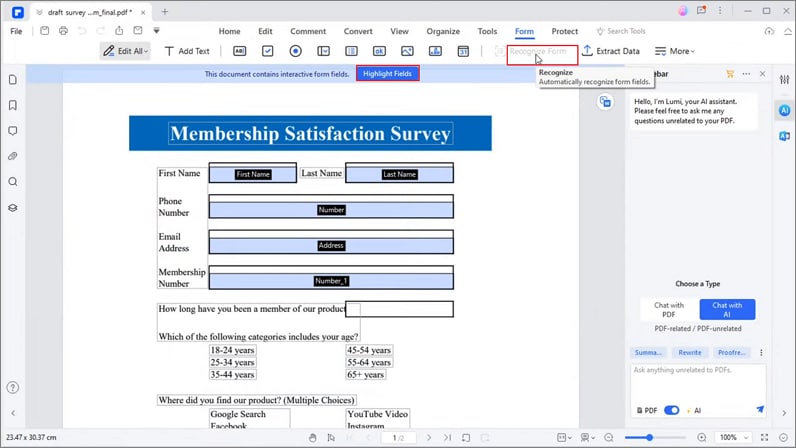Switch to the Organize tab
This screenshot has height=448, width=796.
point(443,31)
